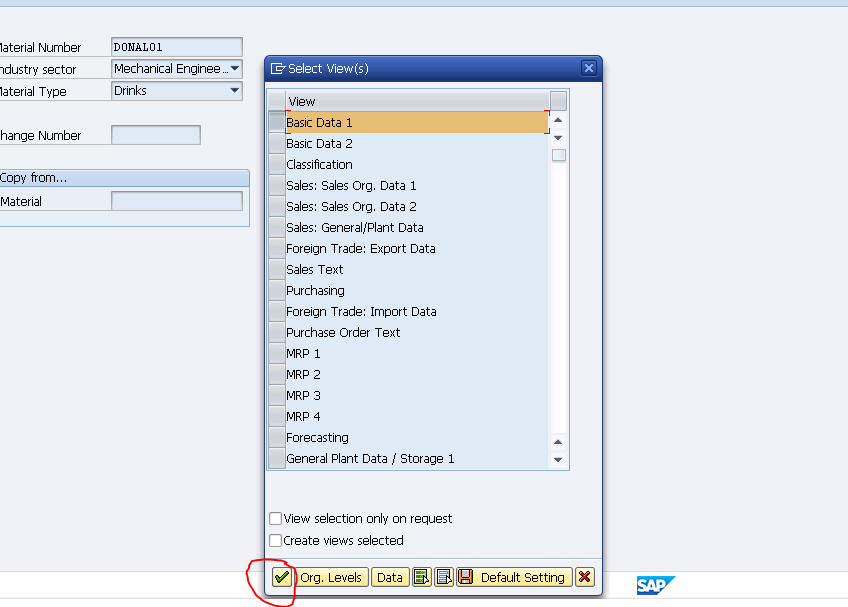Enable 'View selection only on request'

[x=275, y=518]
